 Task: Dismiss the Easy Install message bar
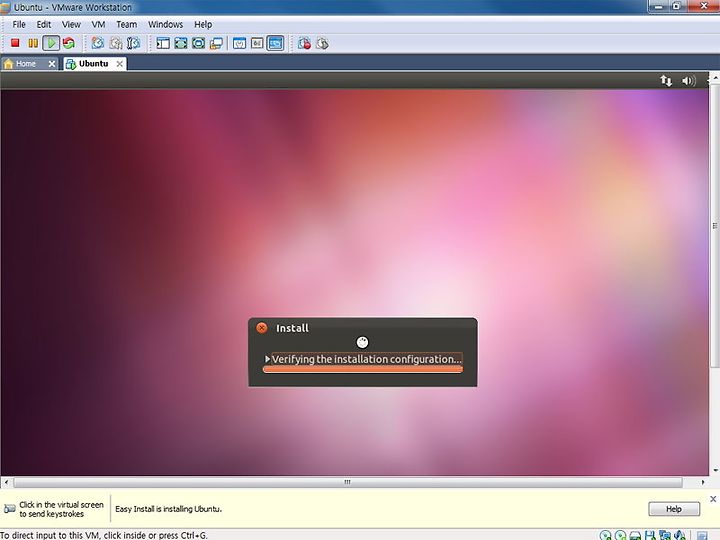pyautogui.click(x=713, y=499)
